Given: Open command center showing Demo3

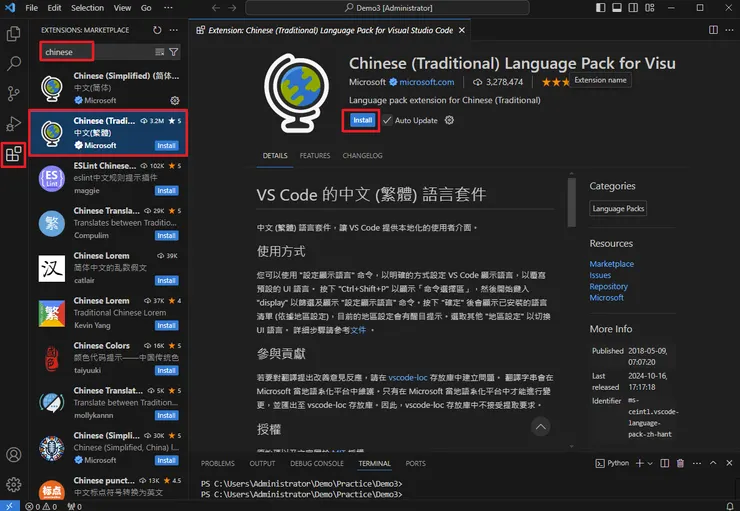Looking at the screenshot, I should click(387, 8).
